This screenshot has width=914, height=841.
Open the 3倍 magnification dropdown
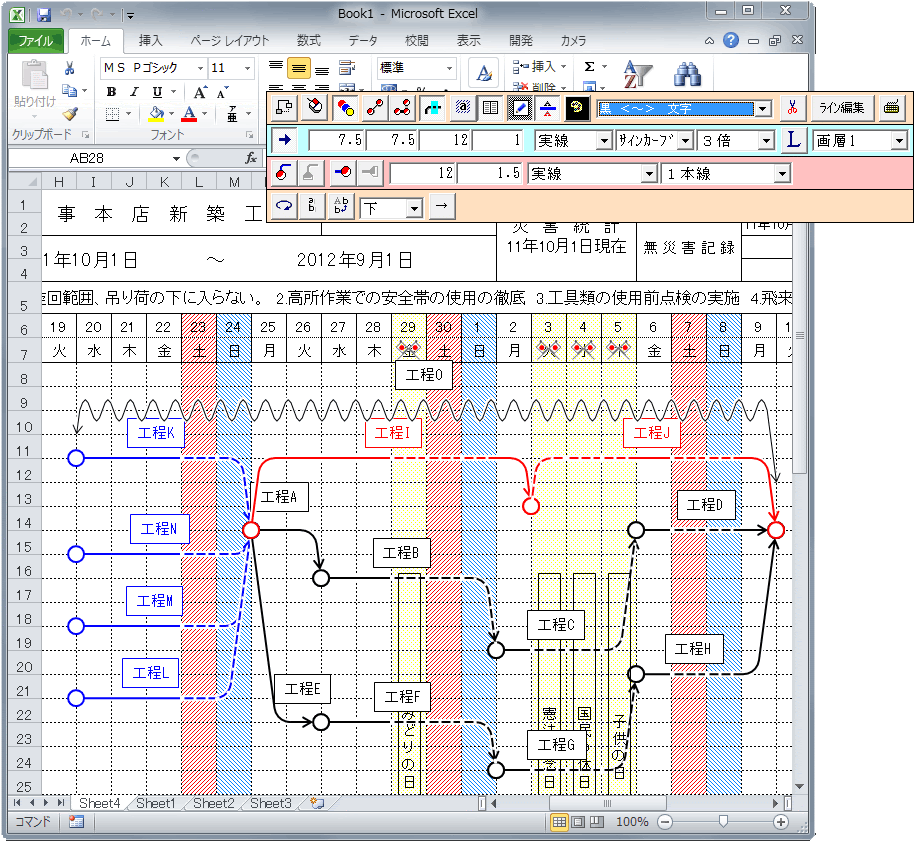coord(766,140)
